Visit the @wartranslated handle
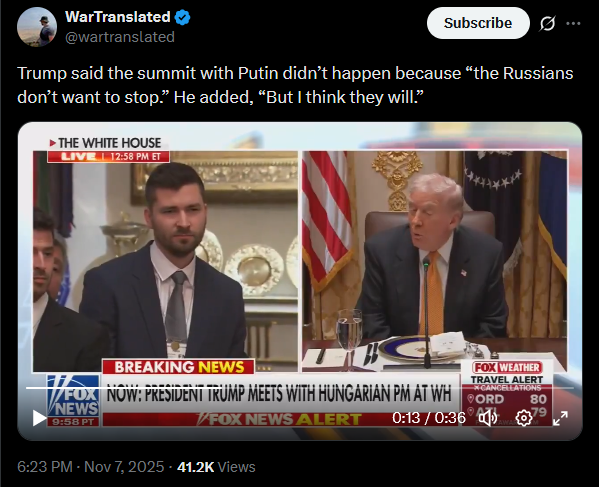This screenshot has width=599, height=487. [120, 37]
